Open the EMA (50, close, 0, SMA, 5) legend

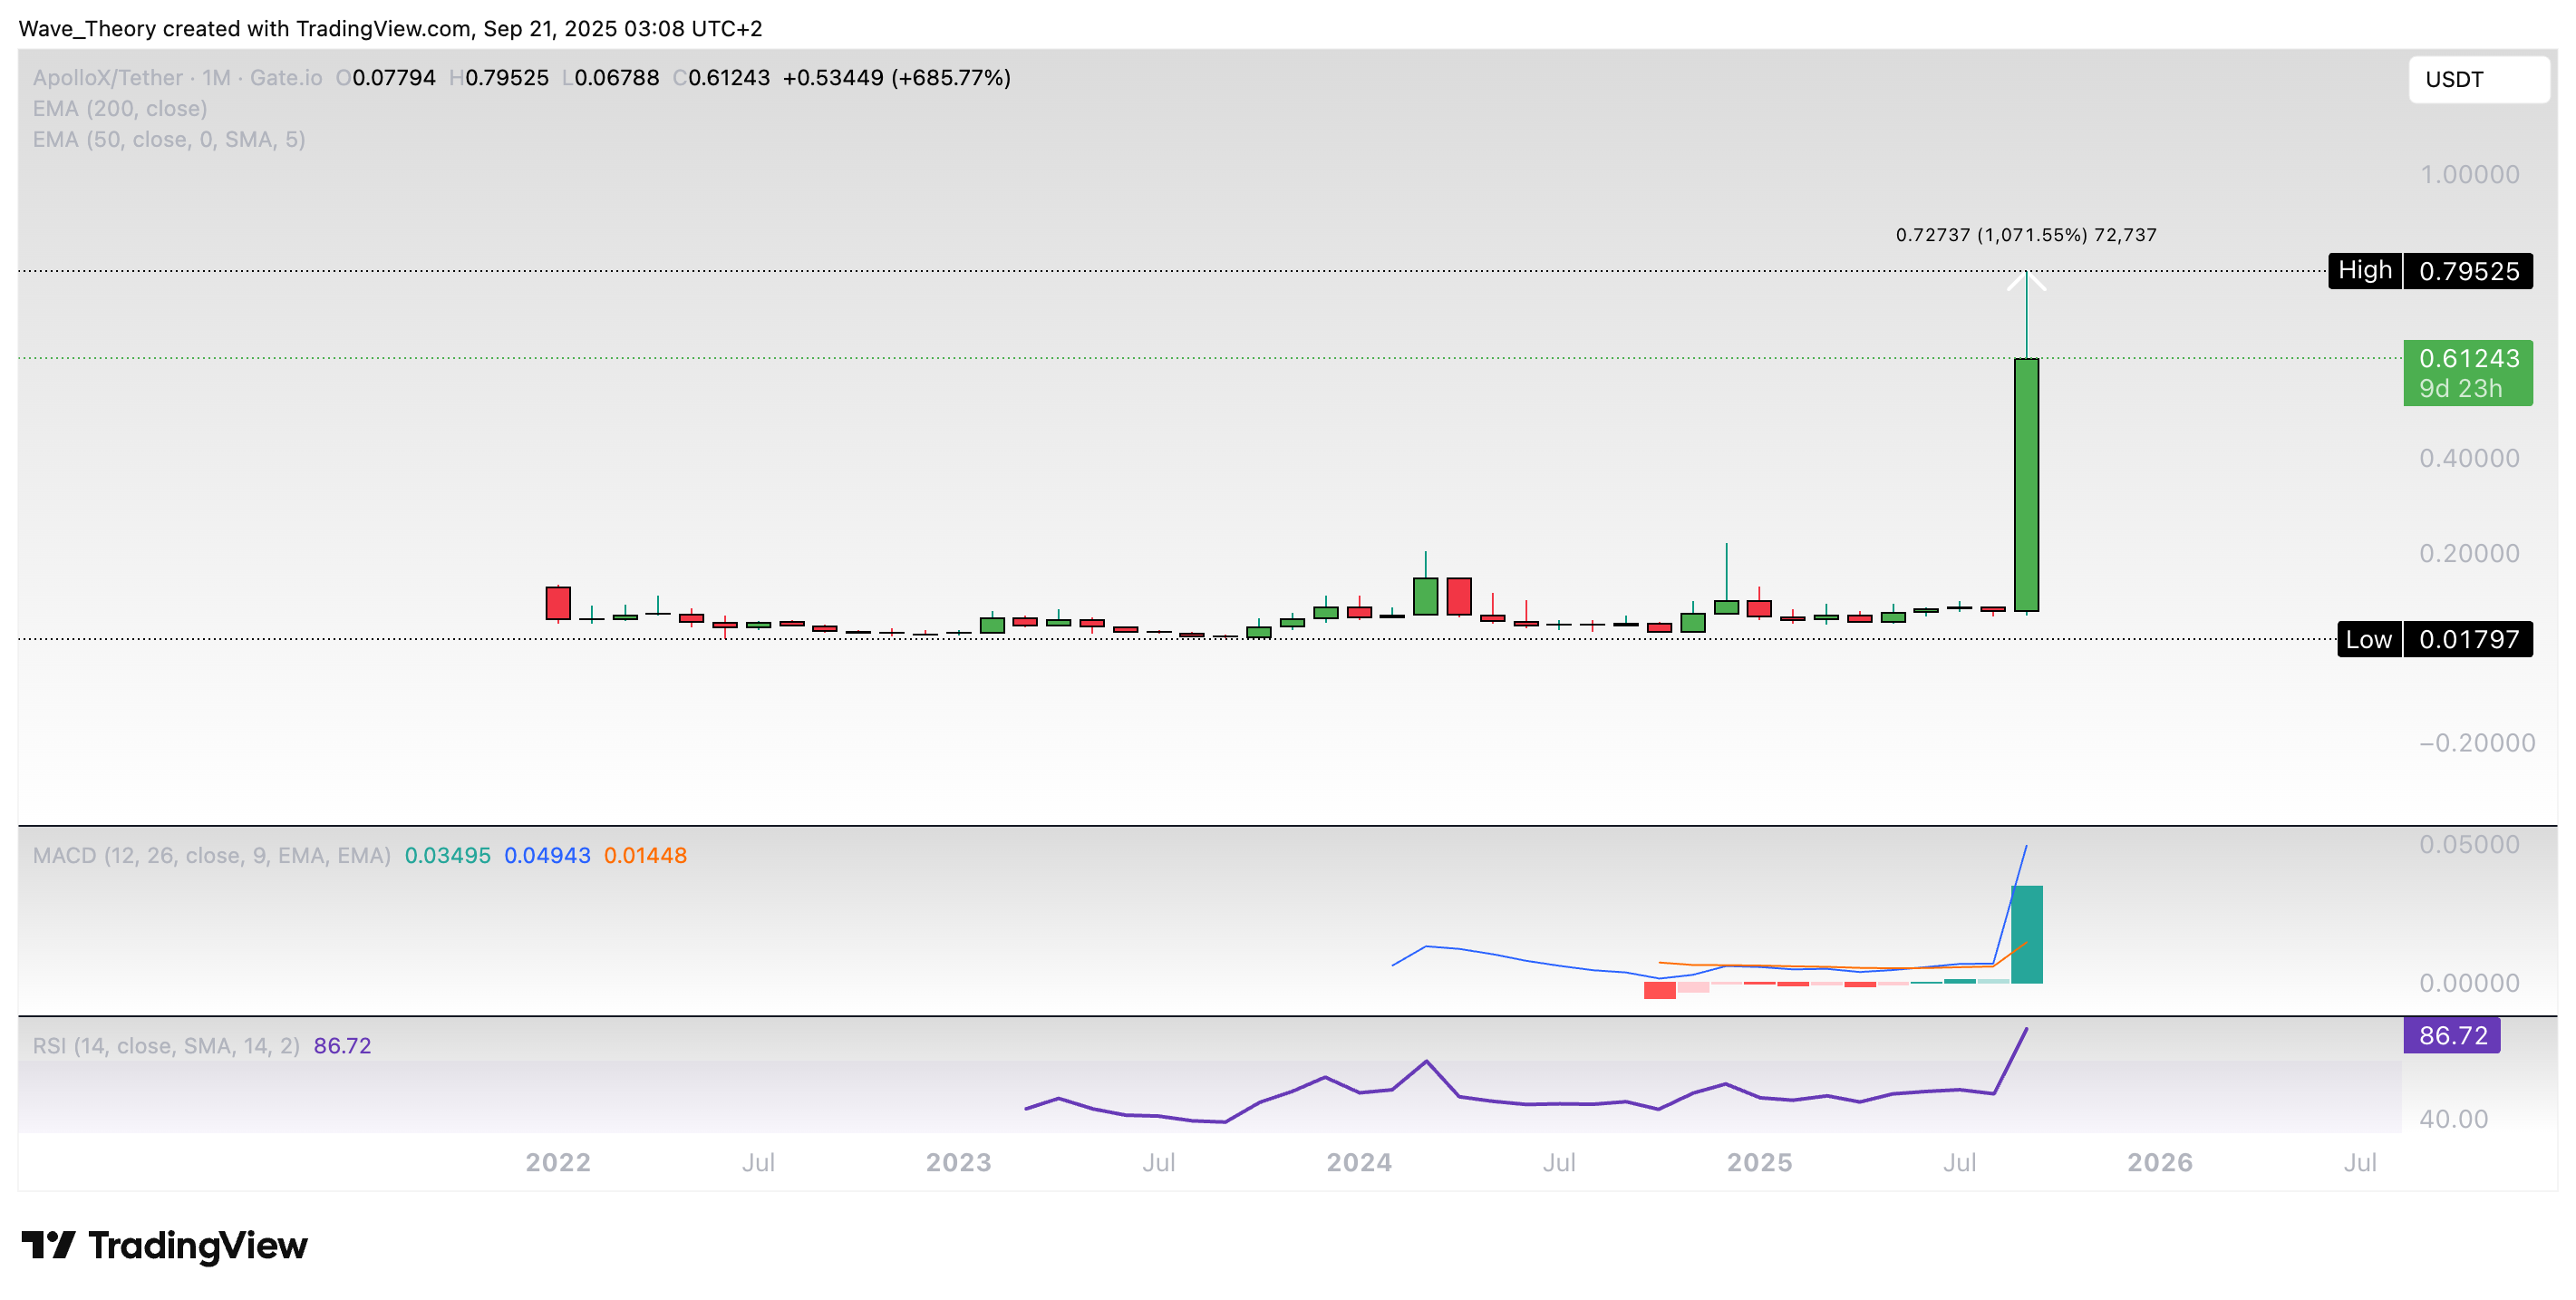[169, 139]
